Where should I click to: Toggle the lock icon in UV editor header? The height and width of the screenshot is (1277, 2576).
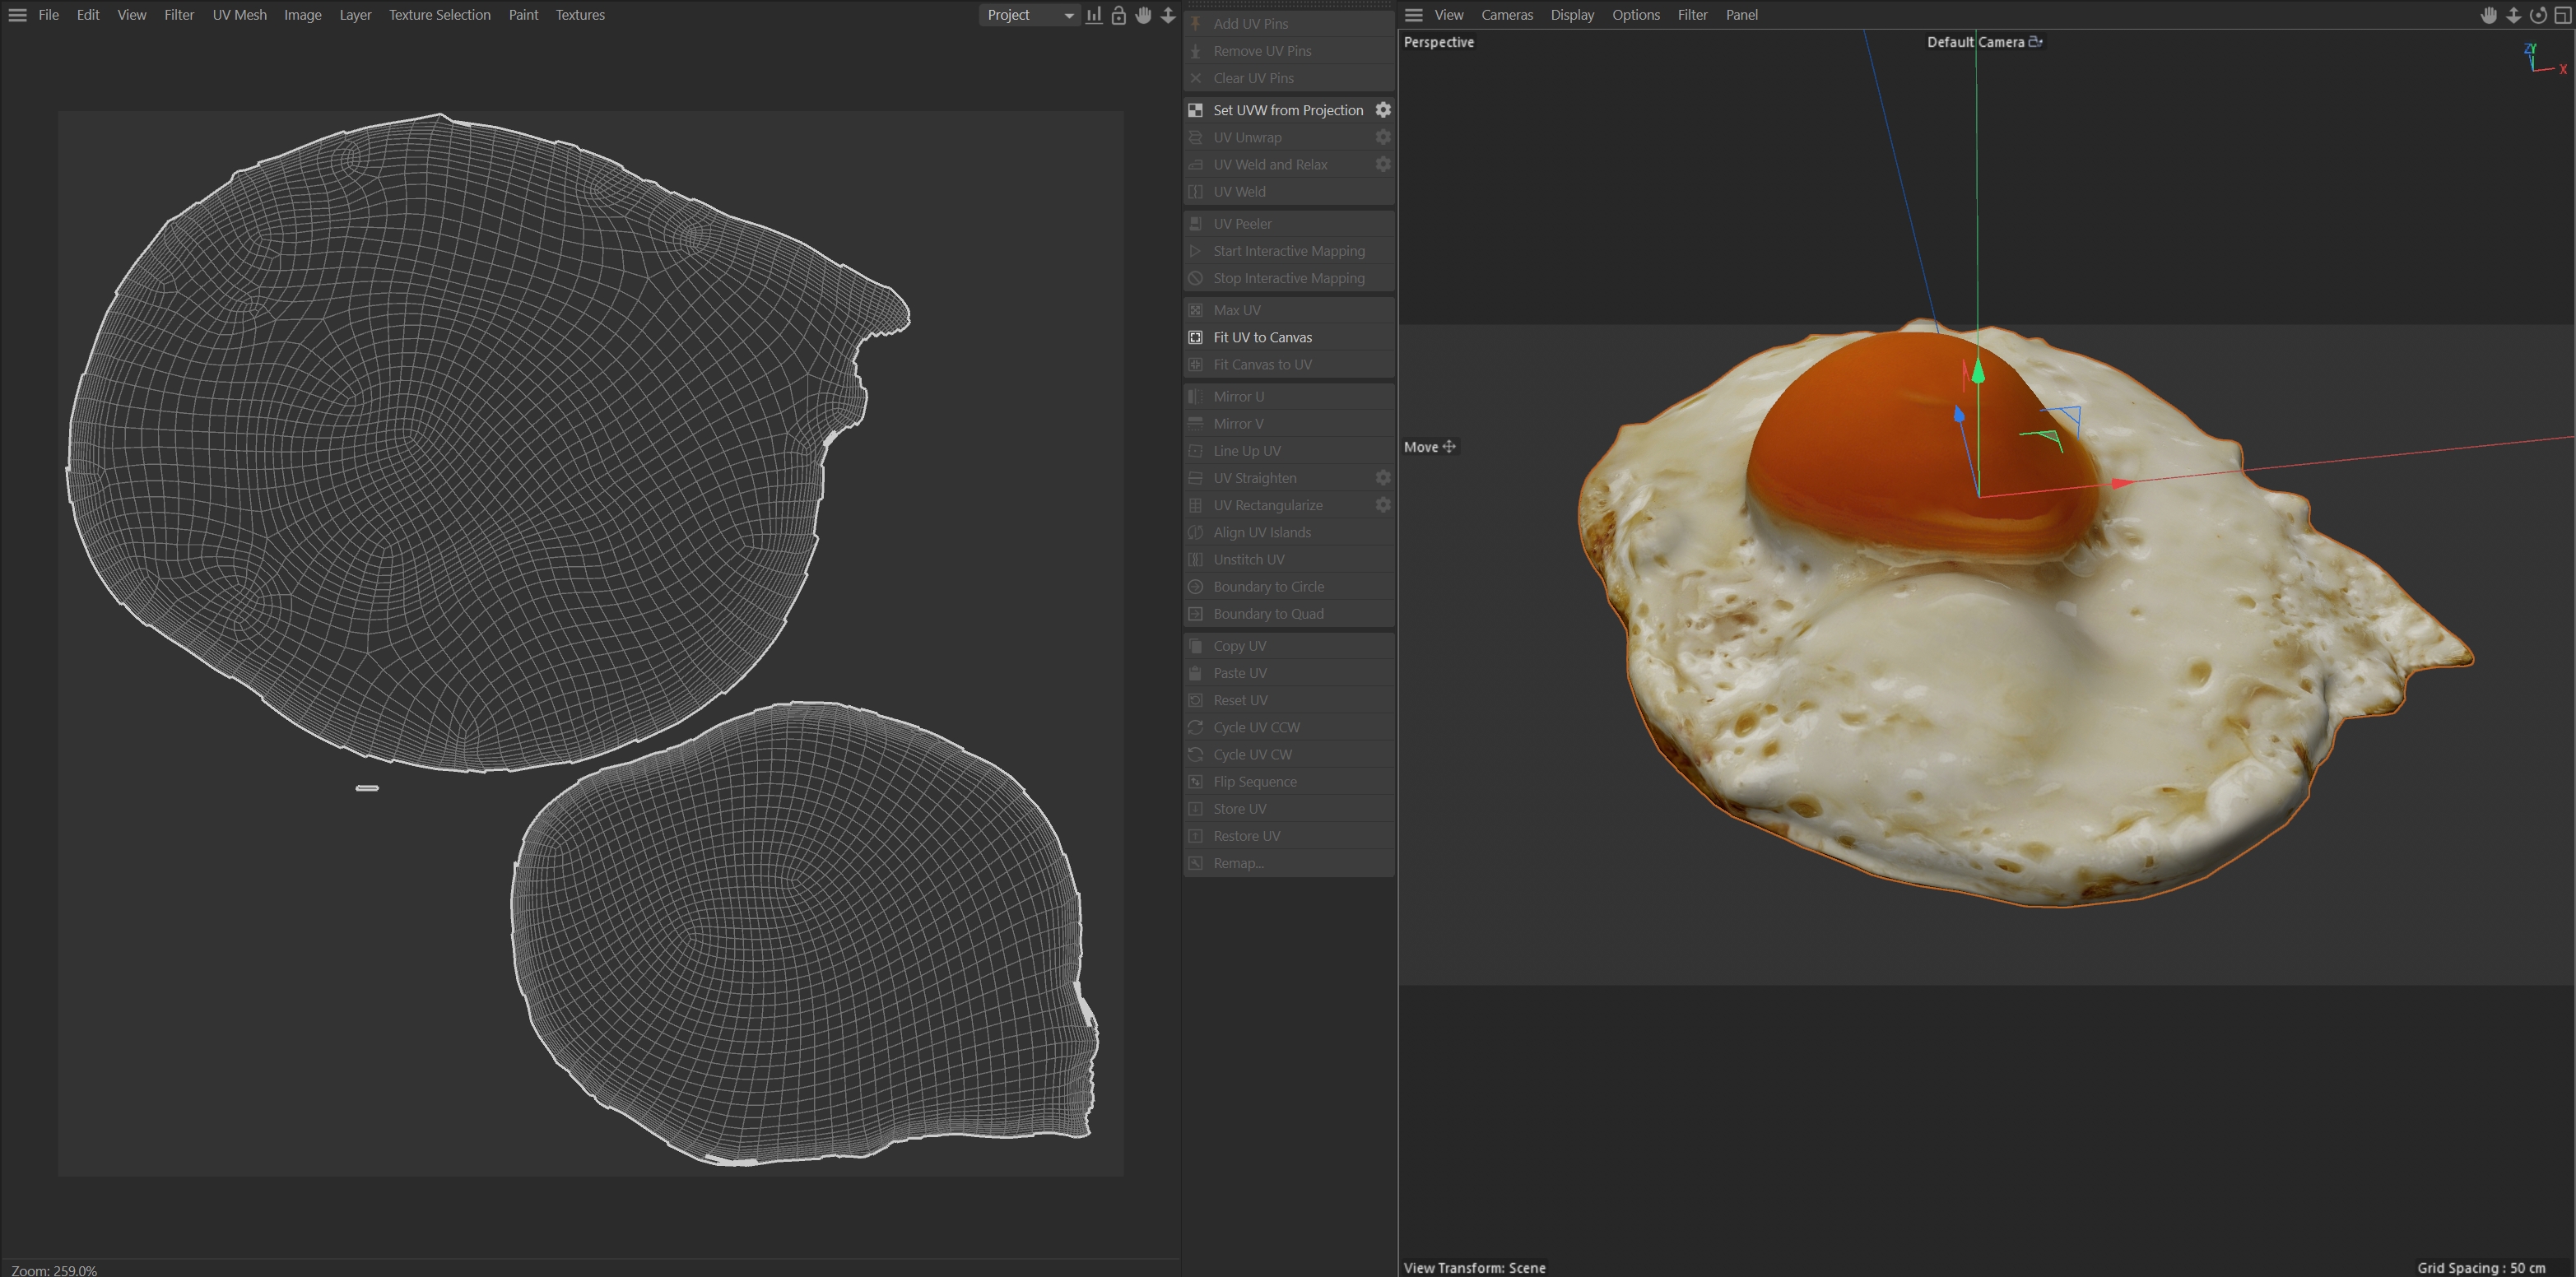coord(1119,15)
